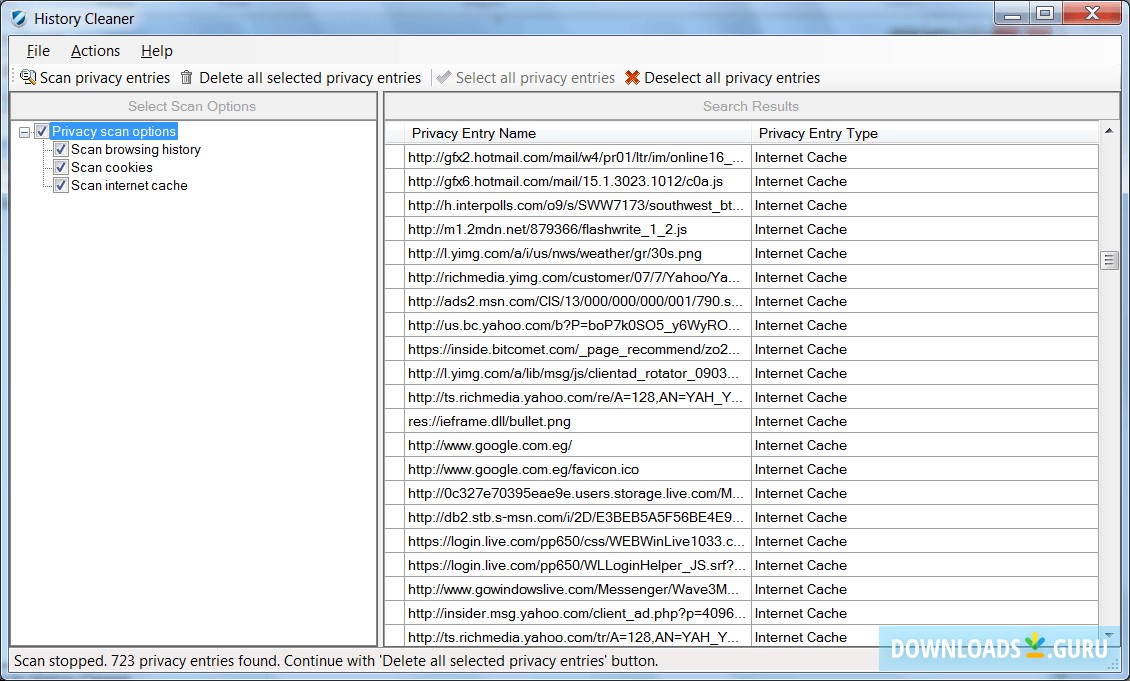Uncheck the Scan cookies option
The width and height of the screenshot is (1130, 681).
coord(60,167)
